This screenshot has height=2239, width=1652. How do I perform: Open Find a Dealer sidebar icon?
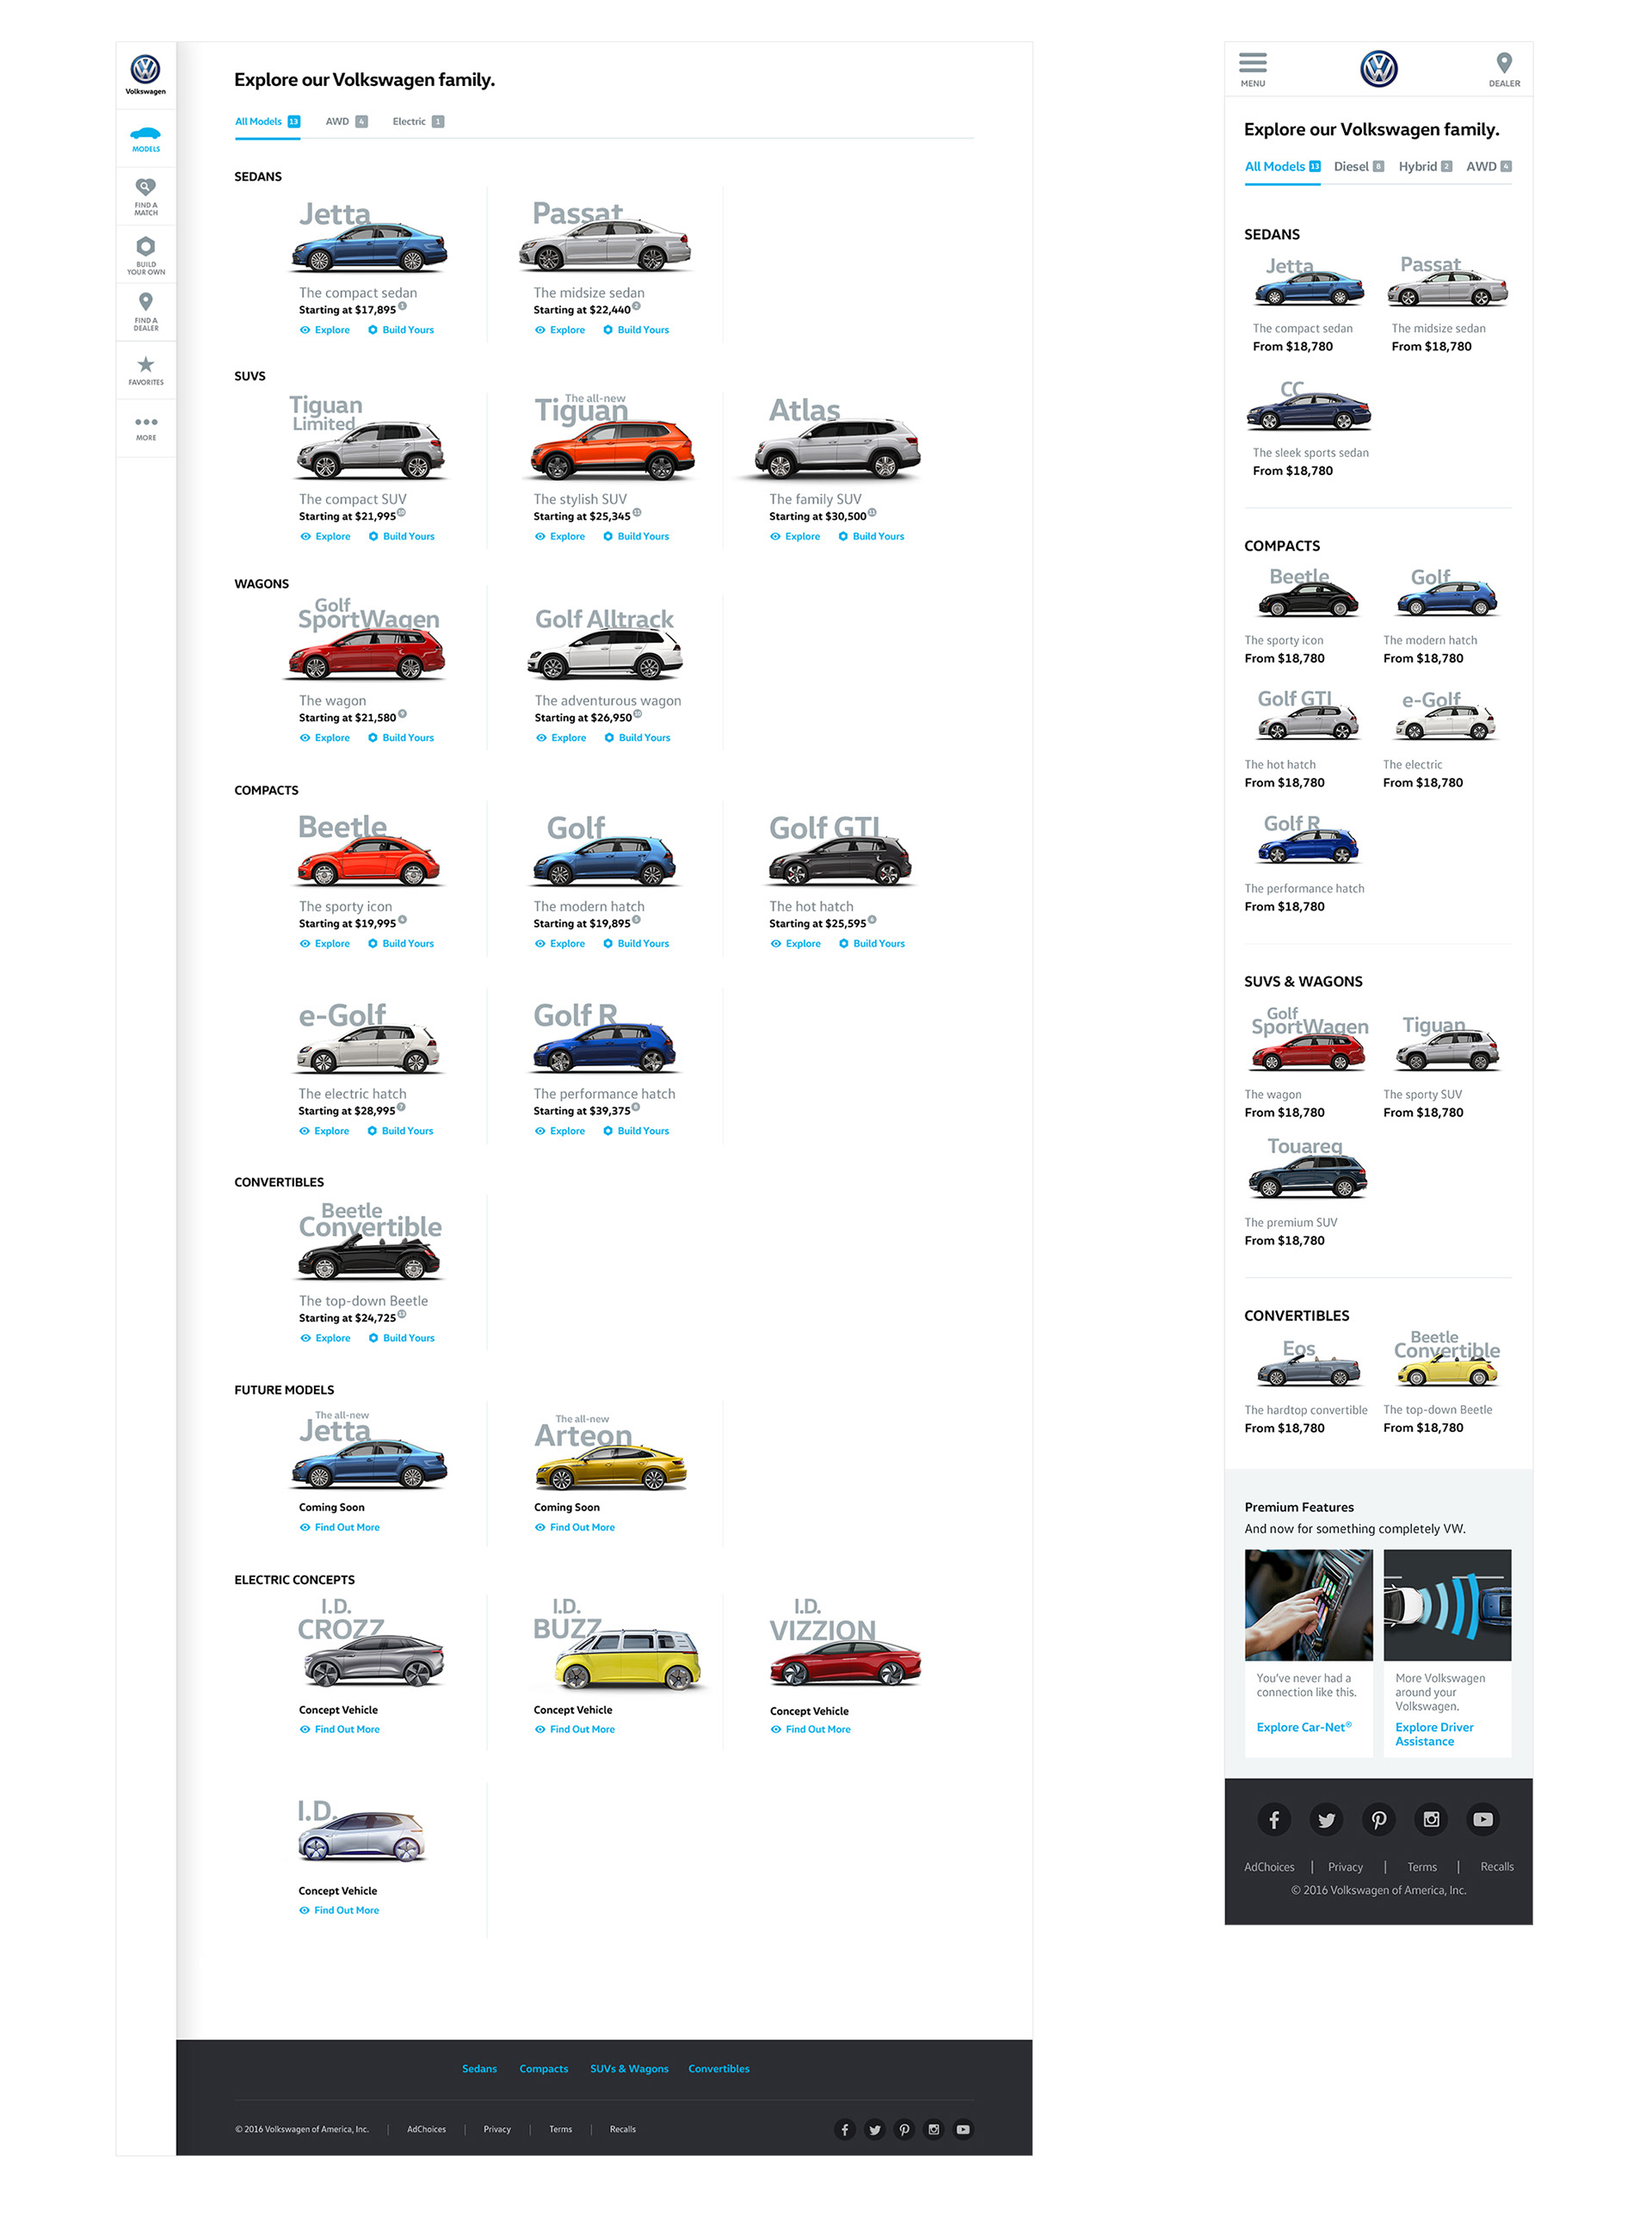click(146, 312)
